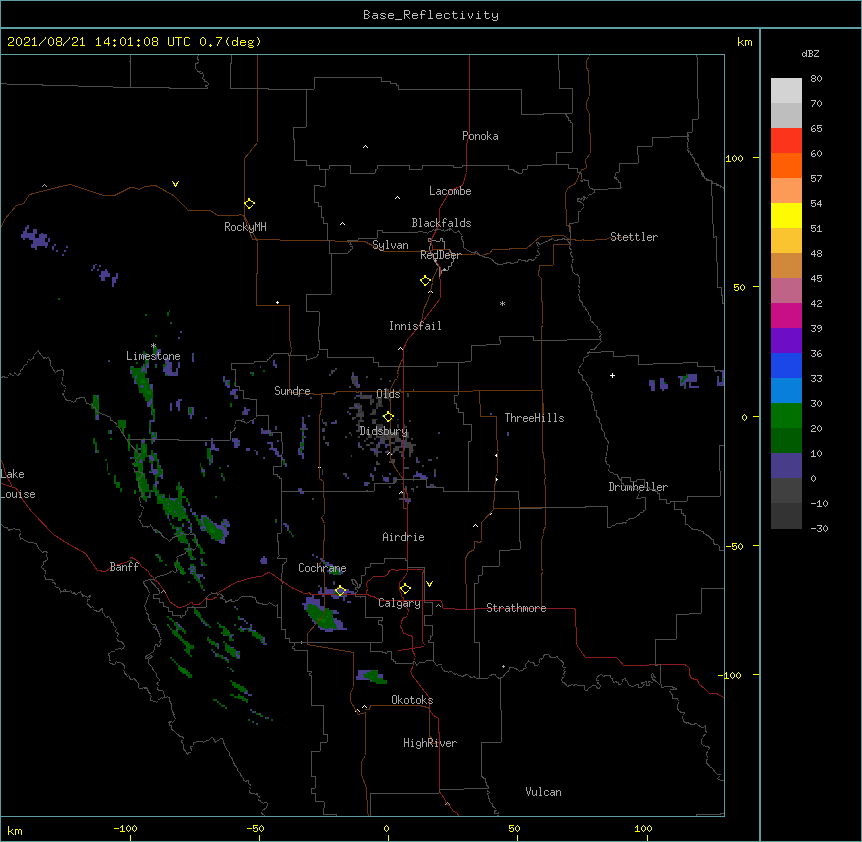The height and width of the screenshot is (842, 862).
Task: Pick the bright yellow swatch in the dBZ legend
Action: 786,215
